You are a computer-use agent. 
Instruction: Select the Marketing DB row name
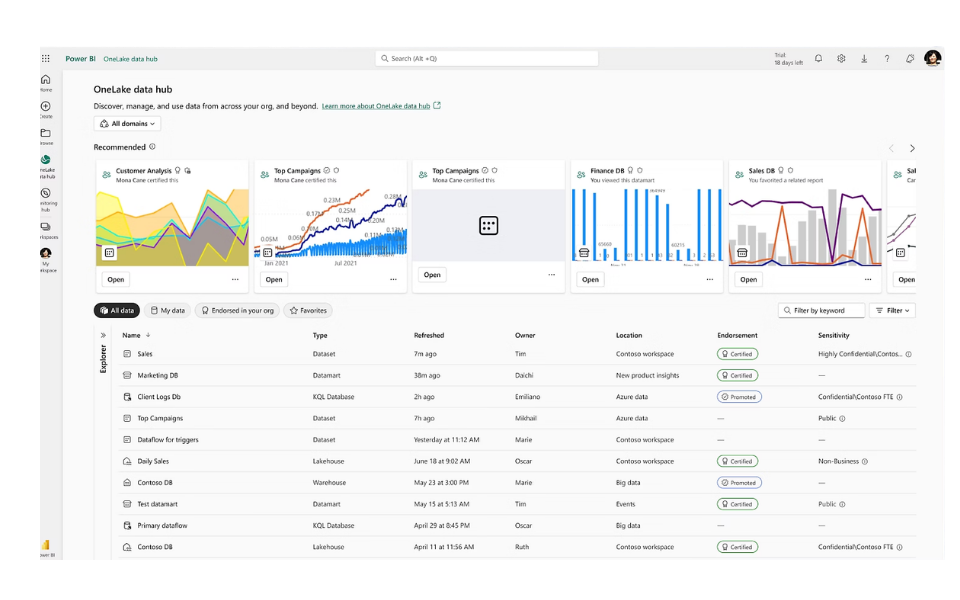click(157, 375)
